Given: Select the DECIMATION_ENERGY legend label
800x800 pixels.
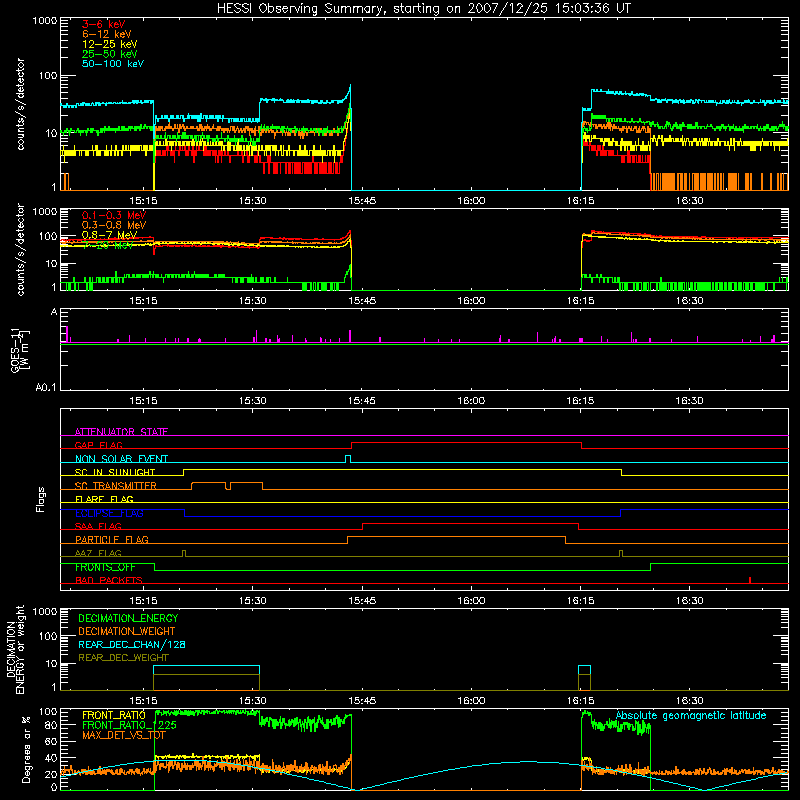Looking at the screenshot, I should [x=128, y=618].
